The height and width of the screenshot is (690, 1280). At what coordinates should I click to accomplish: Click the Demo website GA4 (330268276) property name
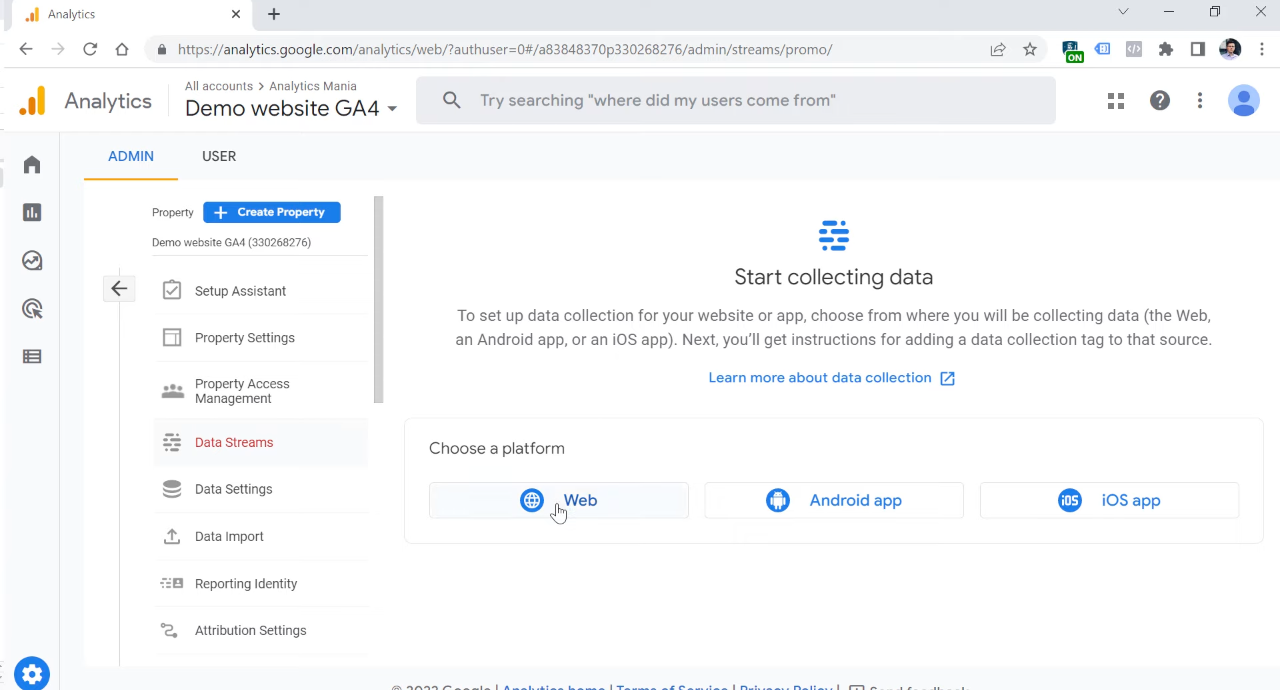(x=231, y=242)
